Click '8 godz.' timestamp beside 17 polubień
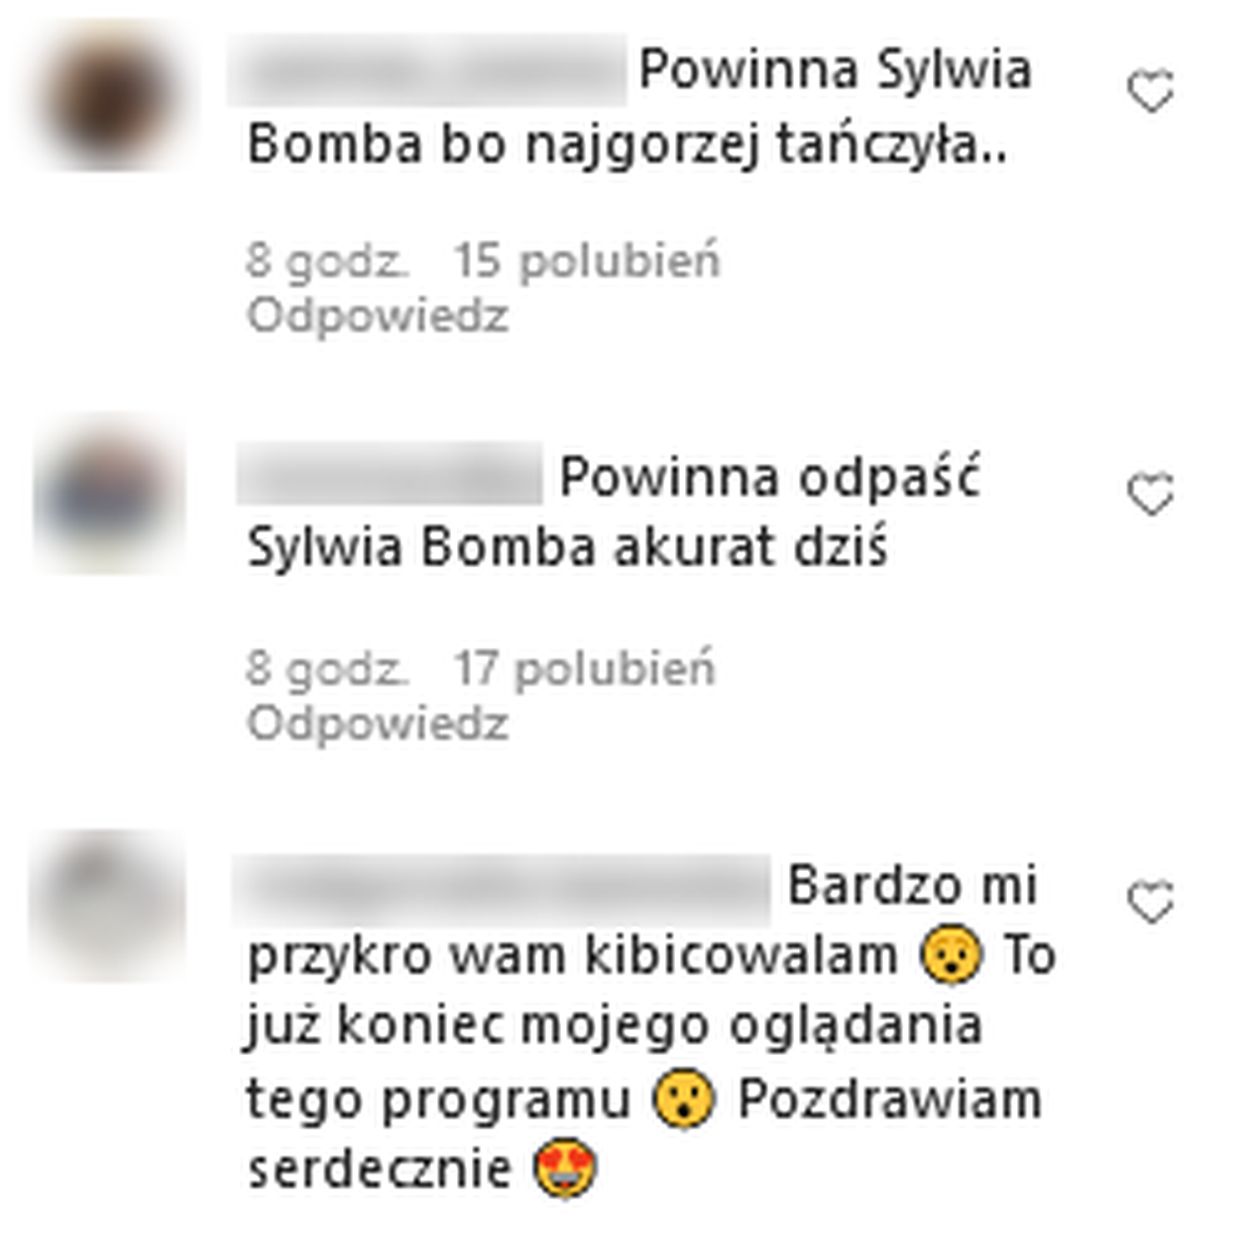Image resolution: width=1250 pixels, height=1240 pixels. [327, 670]
